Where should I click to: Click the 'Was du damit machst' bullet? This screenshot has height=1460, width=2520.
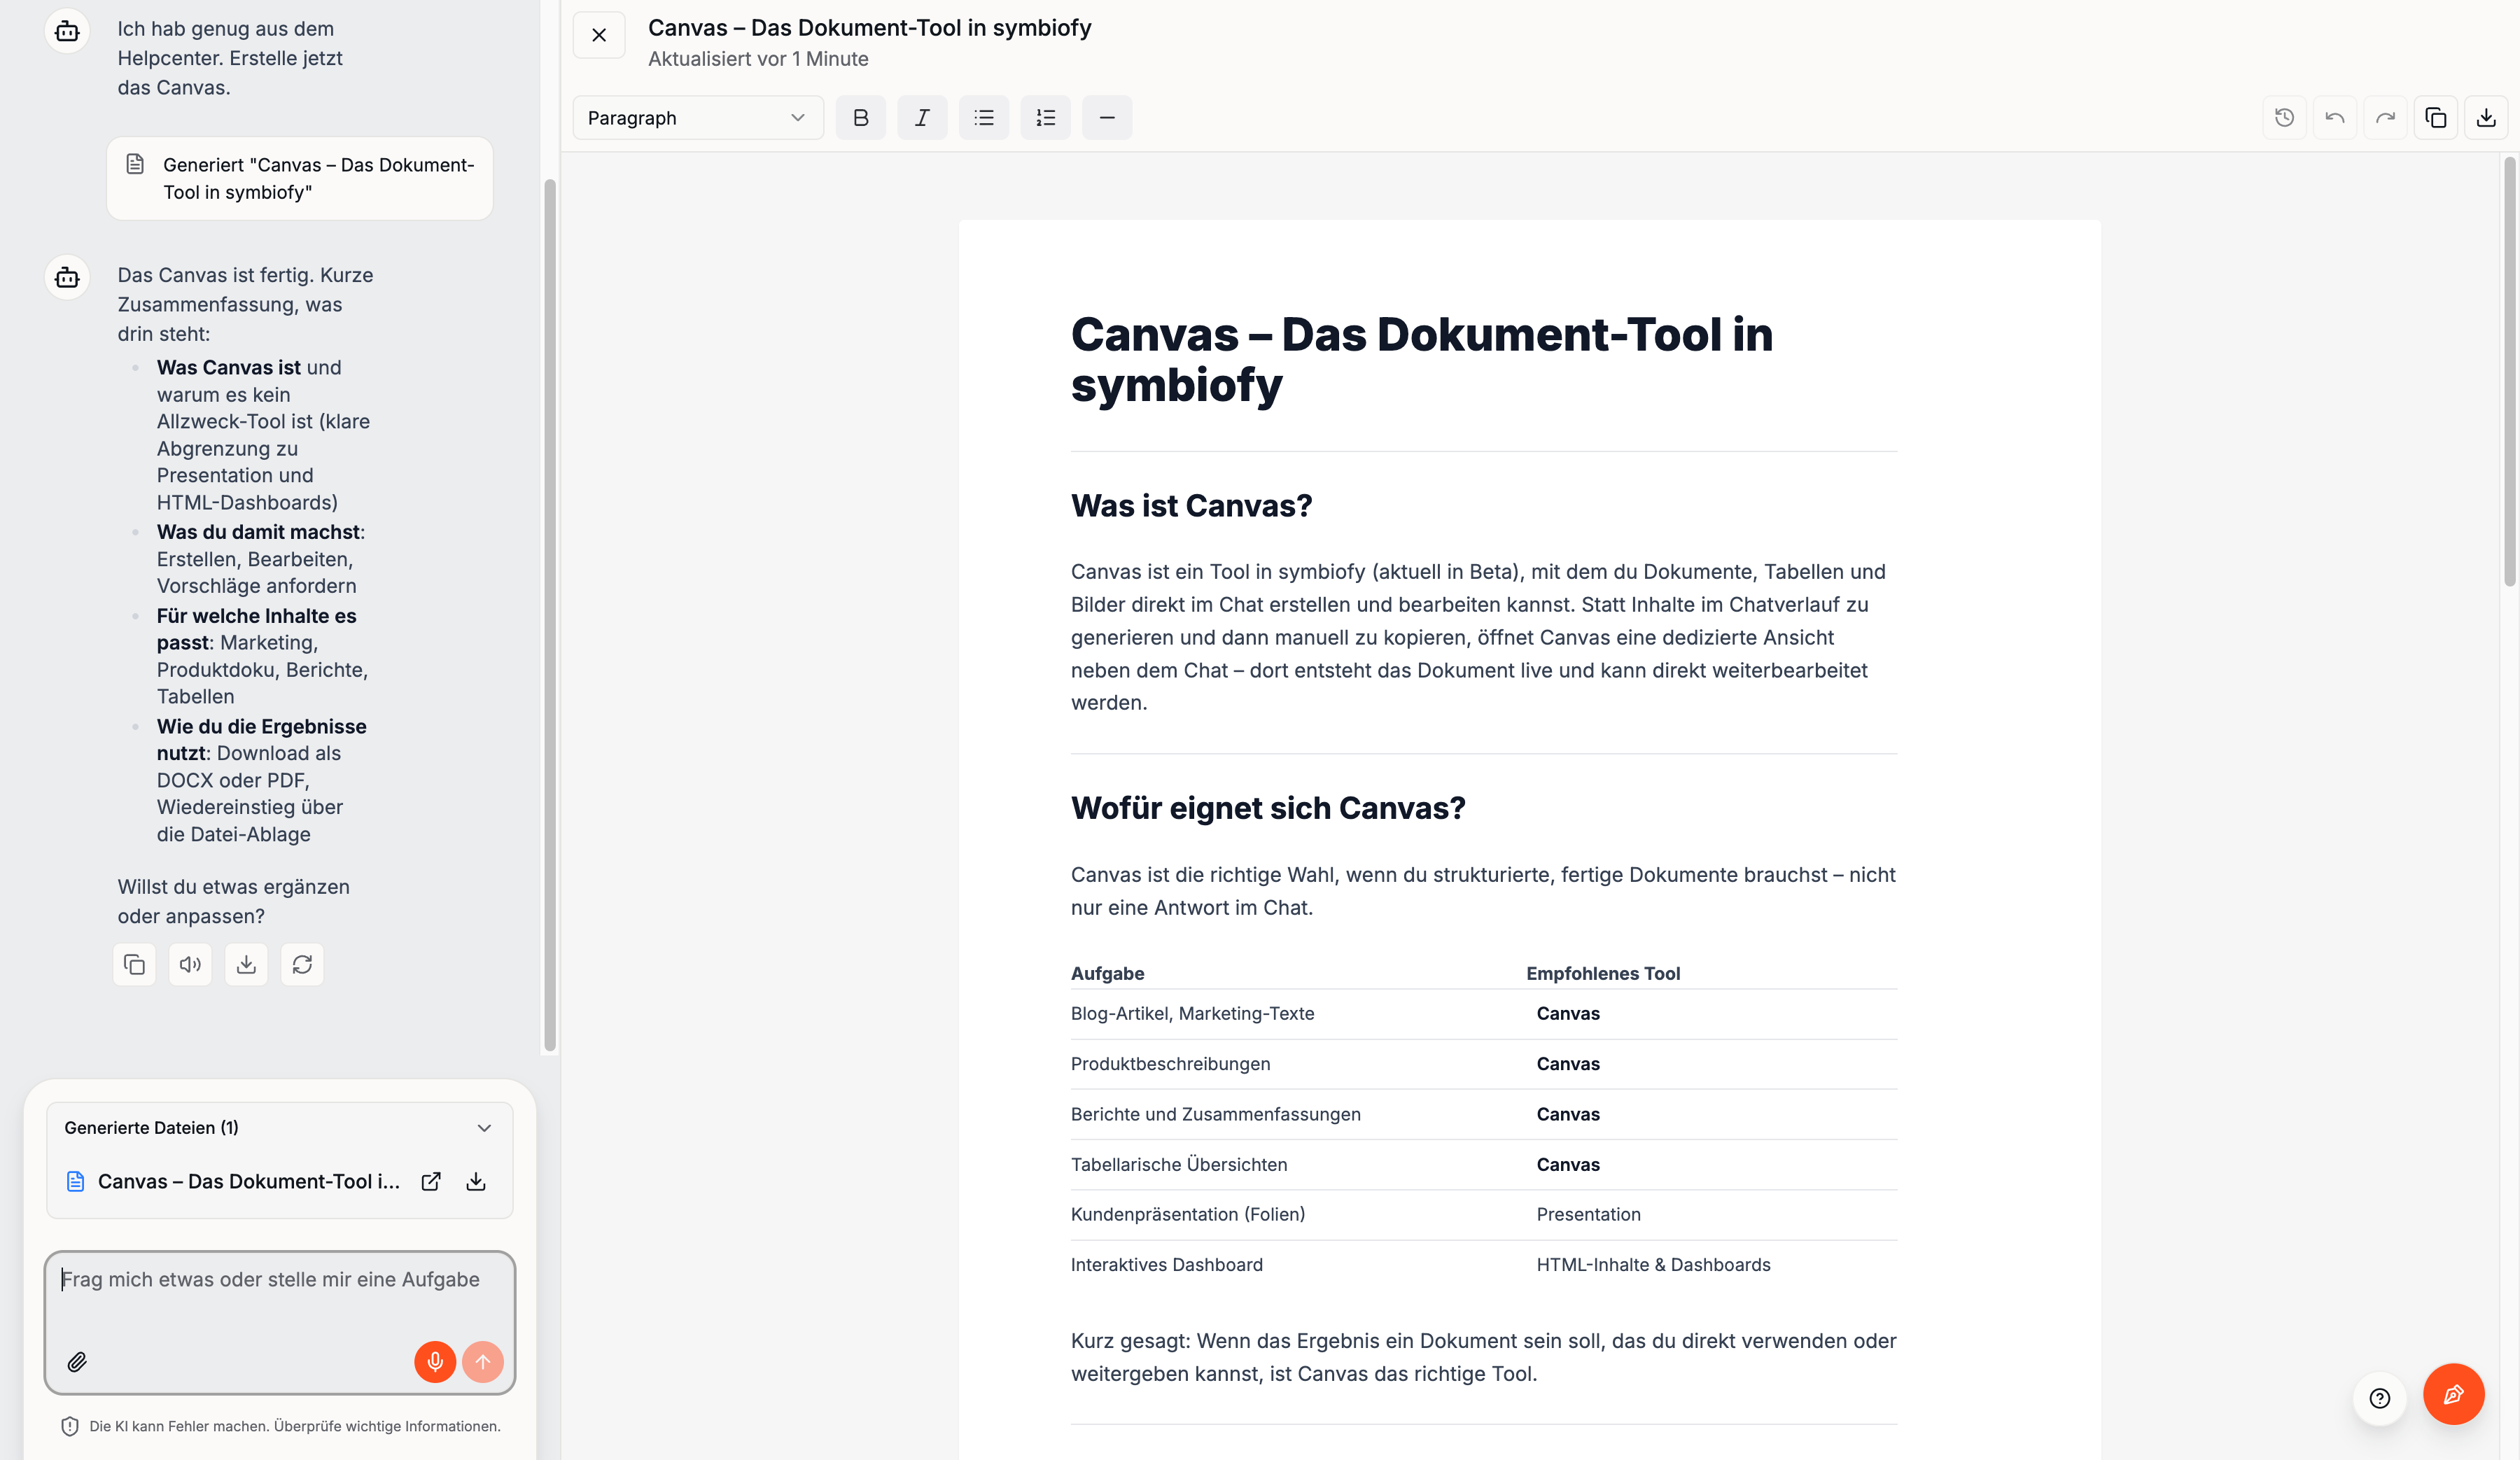click(260, 559)
